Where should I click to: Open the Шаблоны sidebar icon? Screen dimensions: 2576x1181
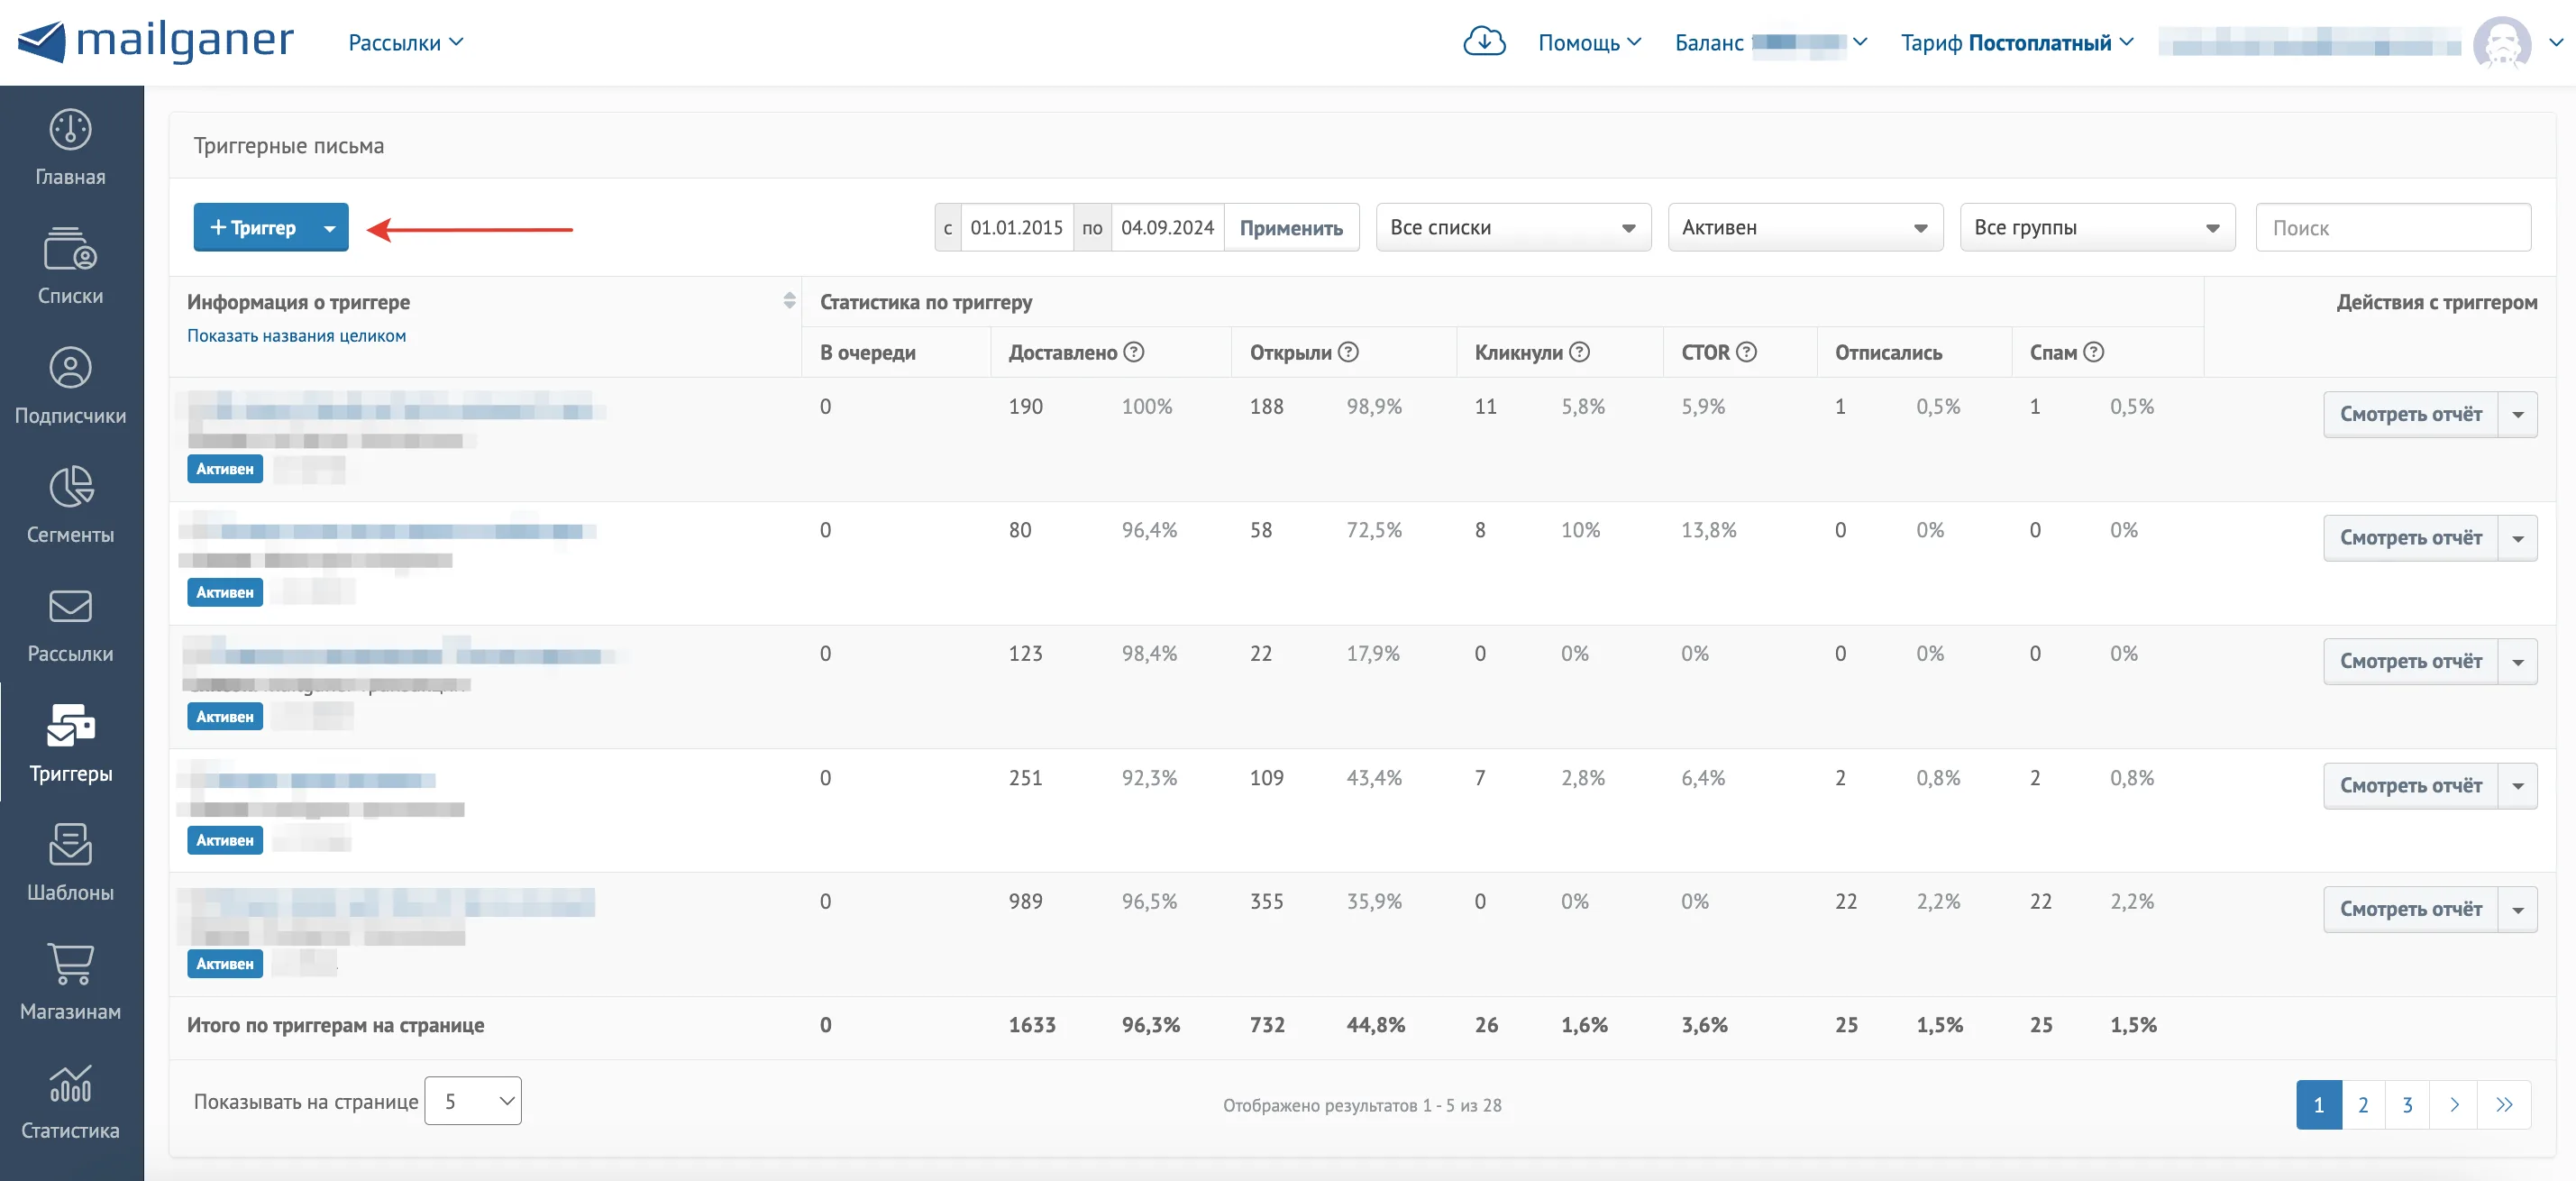coord(70,844)
